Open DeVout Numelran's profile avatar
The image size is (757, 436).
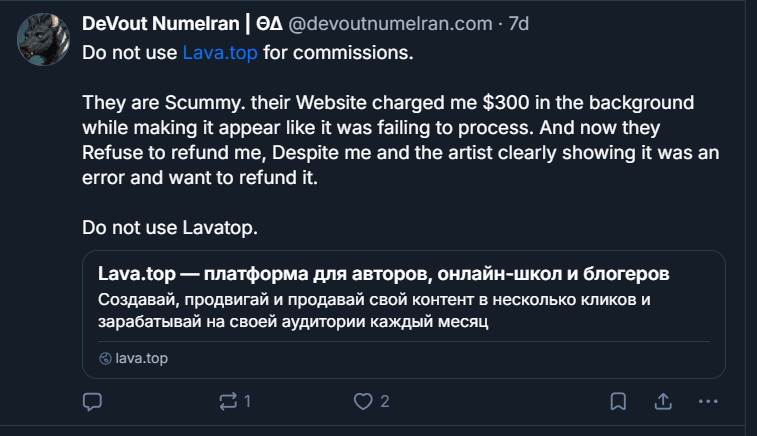point(43,41)
